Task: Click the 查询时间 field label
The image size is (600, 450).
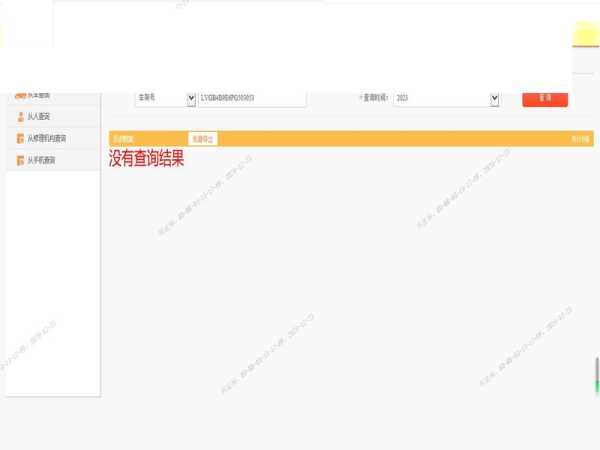Action: click(x=374, y=99)
